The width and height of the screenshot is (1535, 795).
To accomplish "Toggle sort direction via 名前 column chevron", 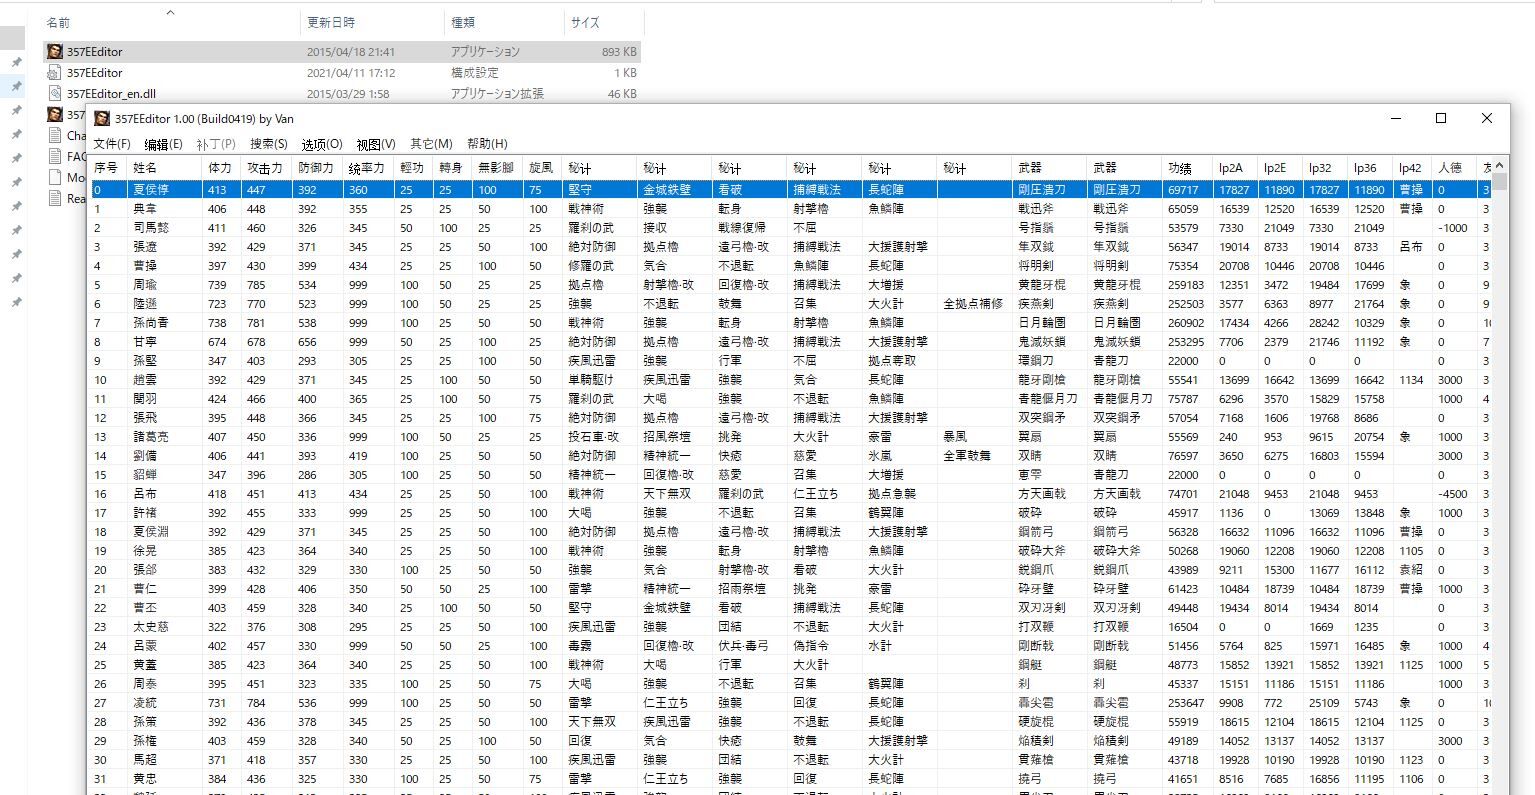I will (x=170, y=11).
